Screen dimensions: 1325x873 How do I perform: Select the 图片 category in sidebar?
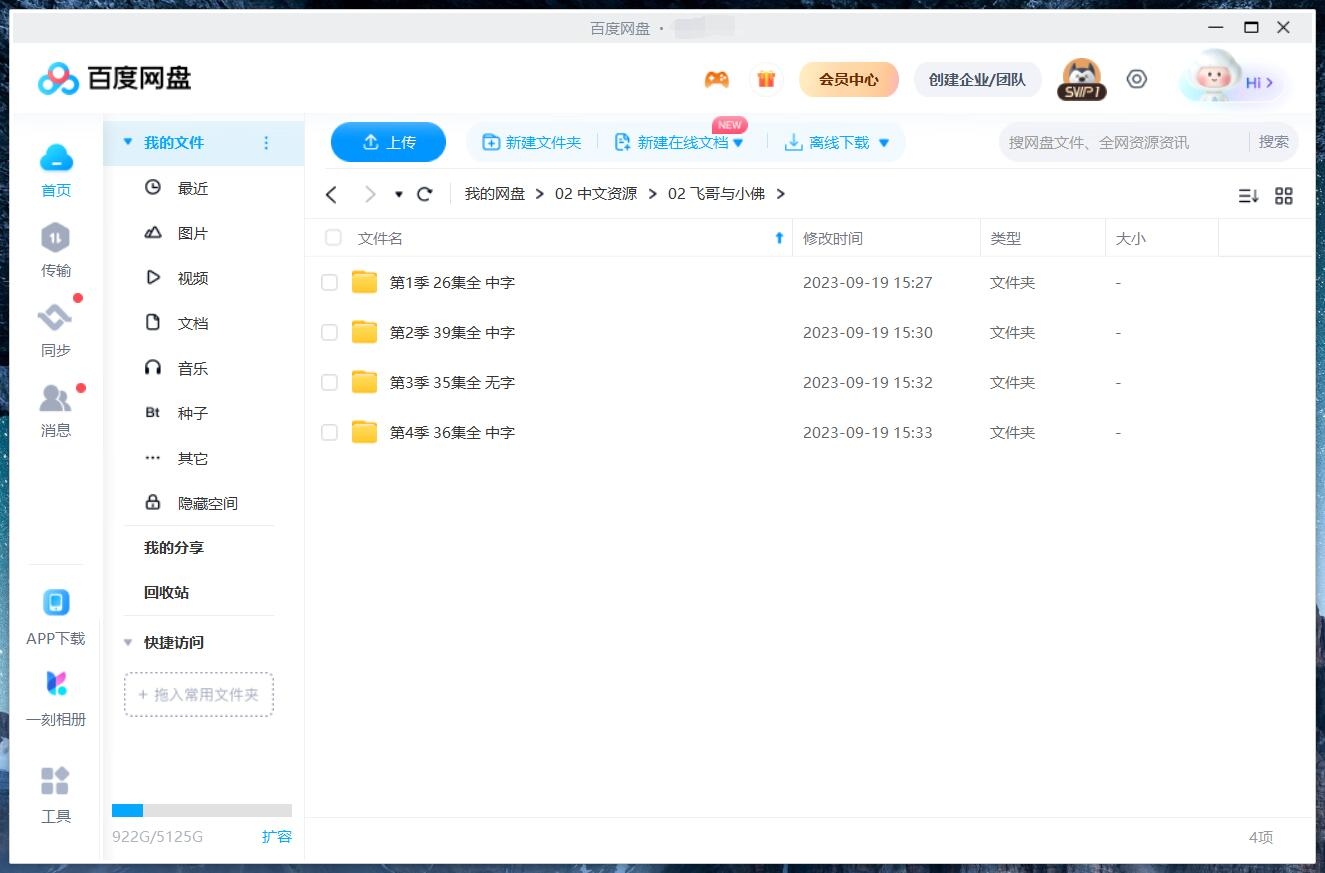(192, 232)
